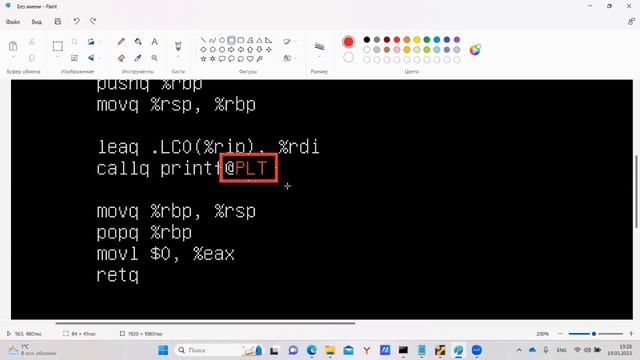640x360 pixels.
Task: Choose yellow from the palette
Action: [417, 40]
